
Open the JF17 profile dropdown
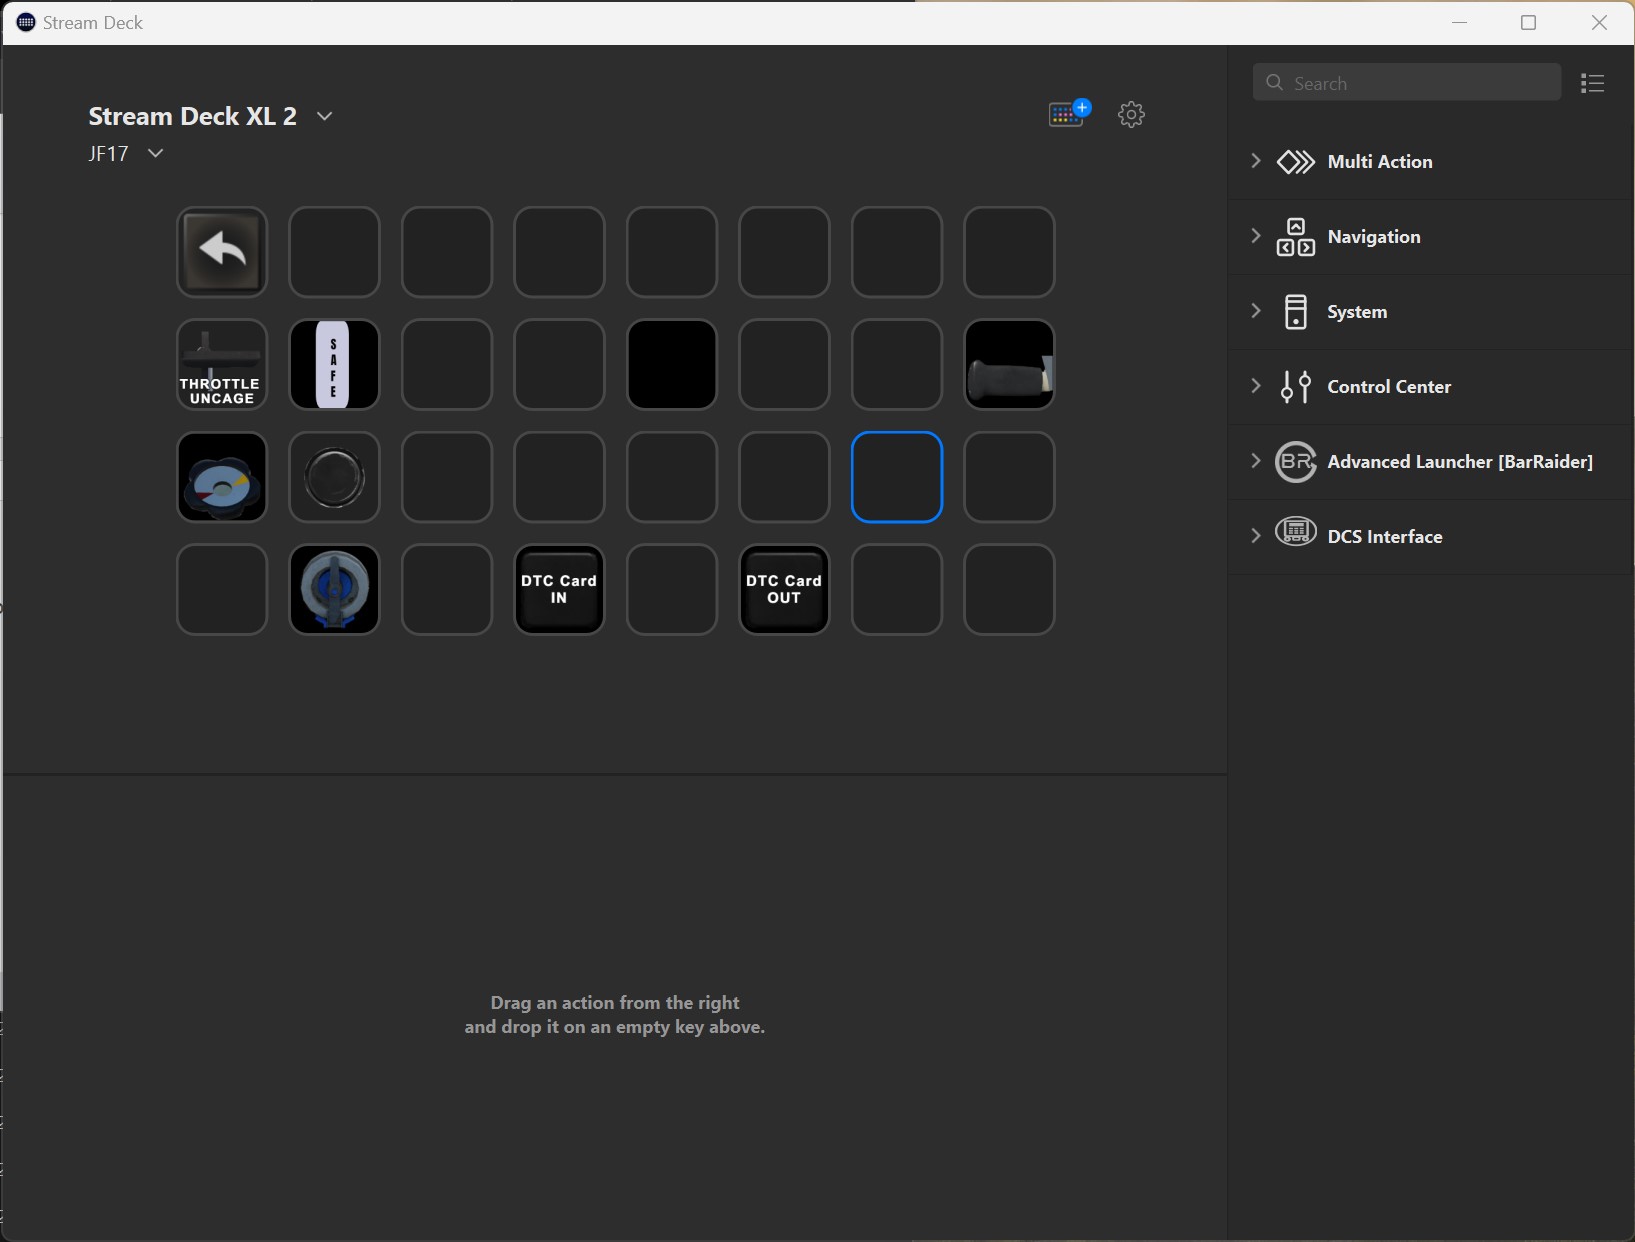155,153
